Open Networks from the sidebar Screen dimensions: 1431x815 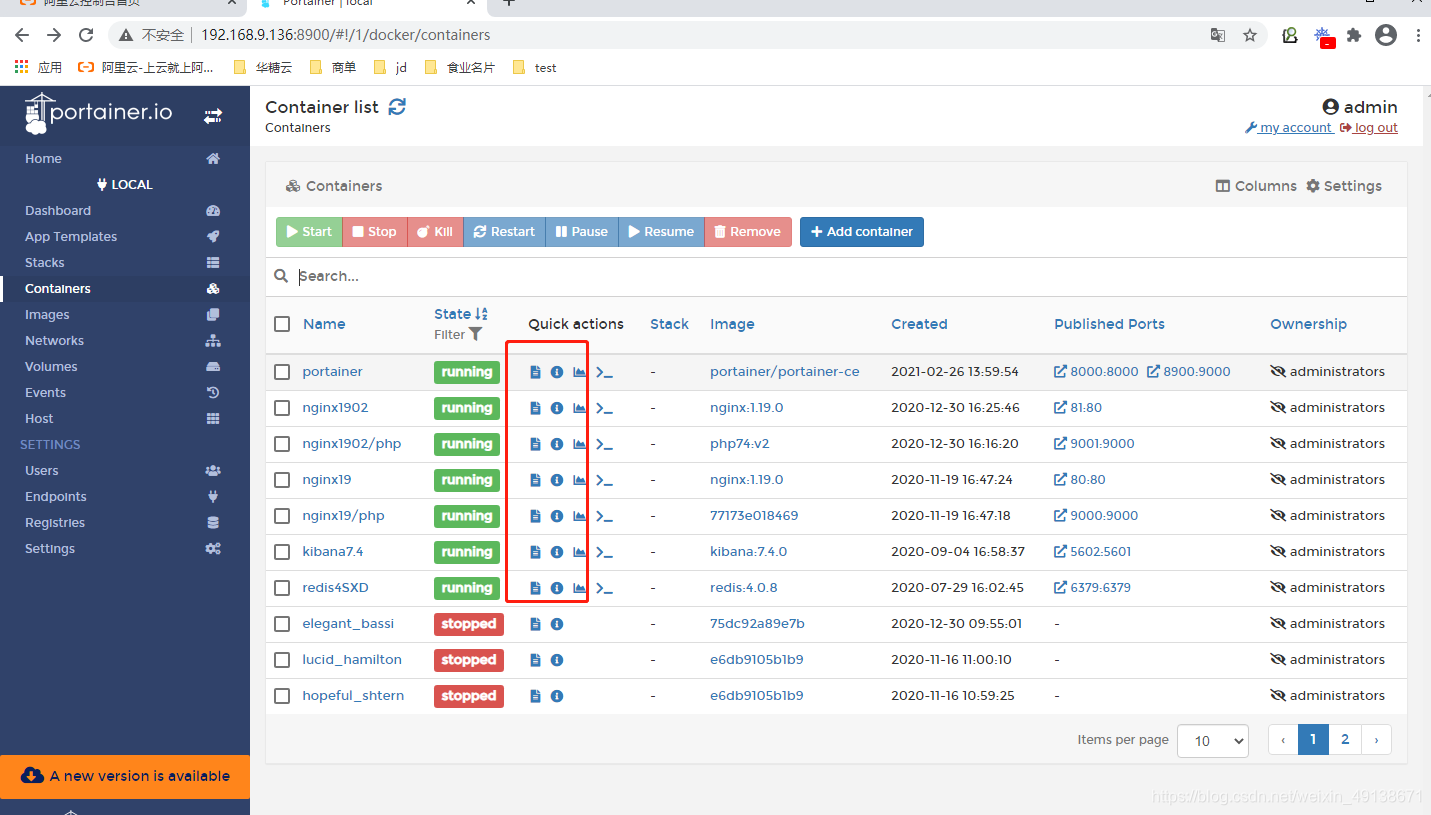pyautogui.click(x=54, y=340)
